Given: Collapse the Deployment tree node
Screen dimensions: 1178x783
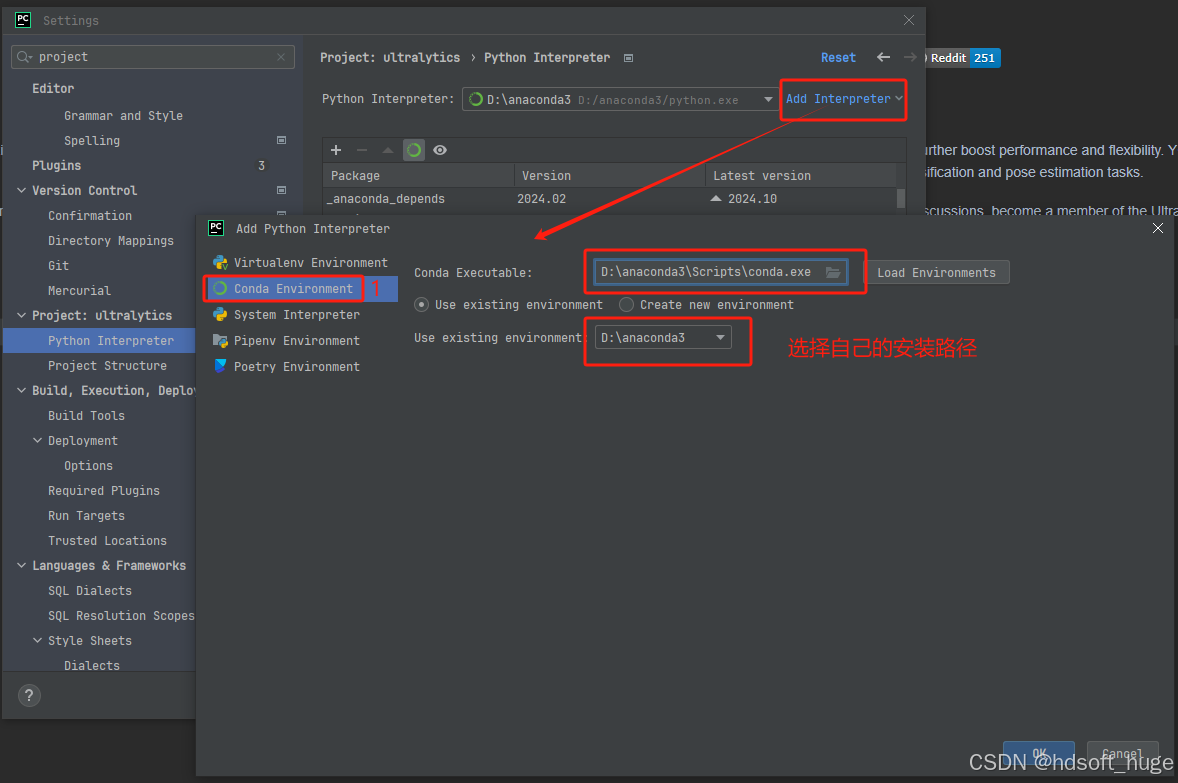Looking at the screenshot, I should [x=38, y=440].
